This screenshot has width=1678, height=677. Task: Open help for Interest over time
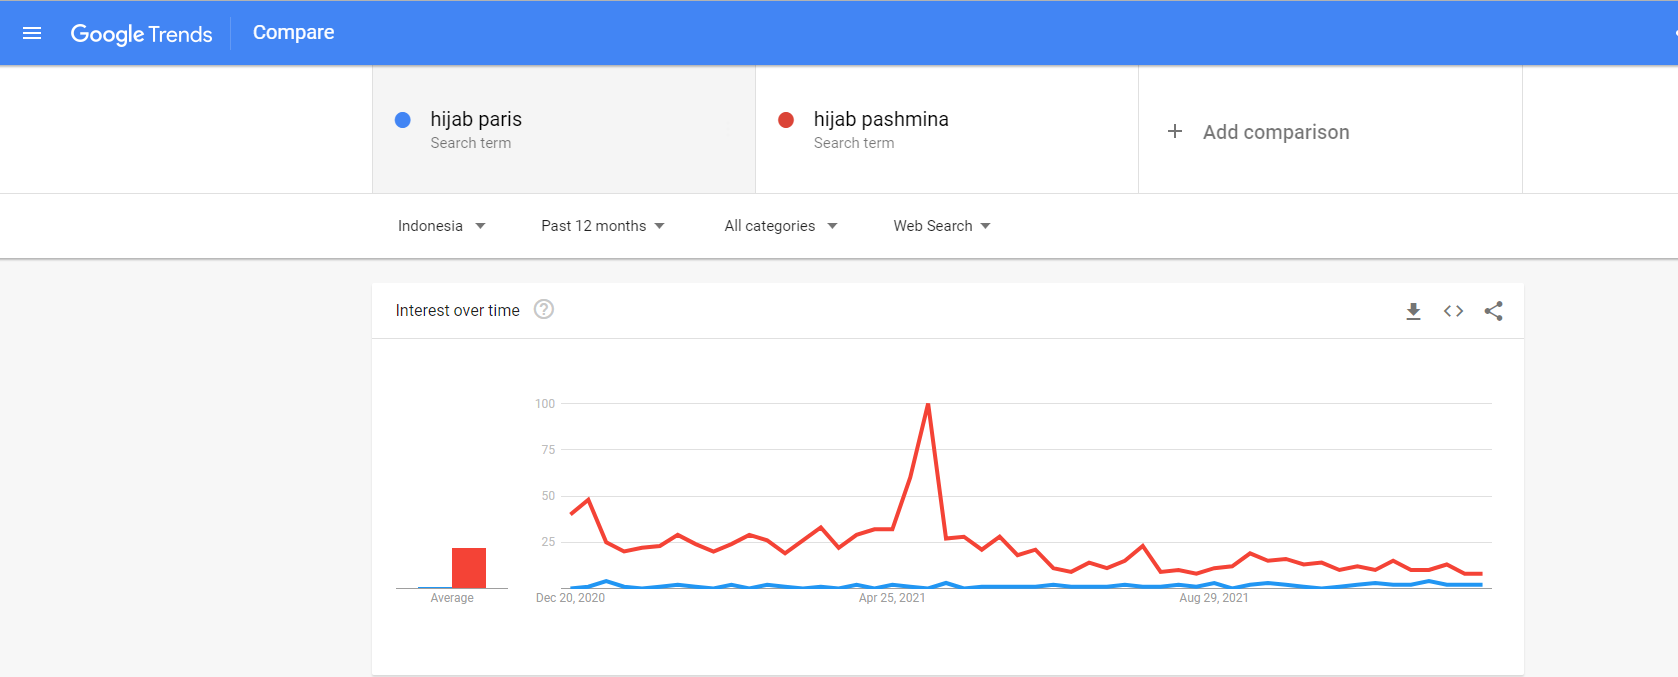coord(544,310)
